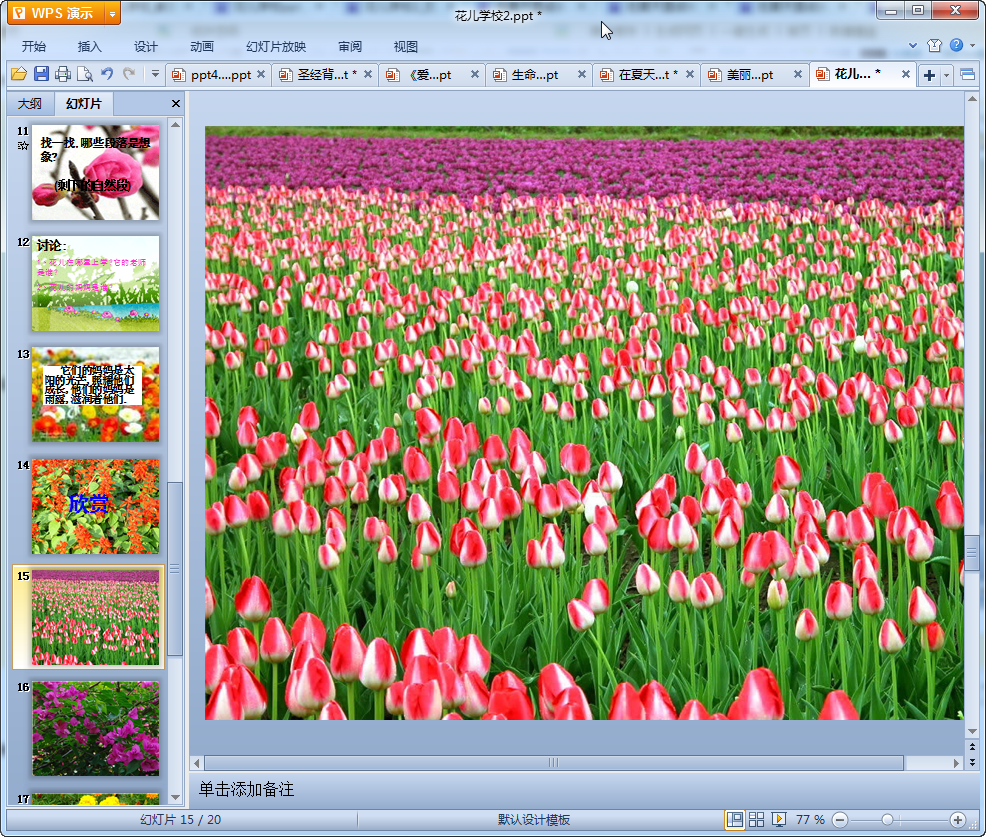Screen dimensions: 986x837
Task: Save the presentation with the floppy disk icon
Action: 41,74
